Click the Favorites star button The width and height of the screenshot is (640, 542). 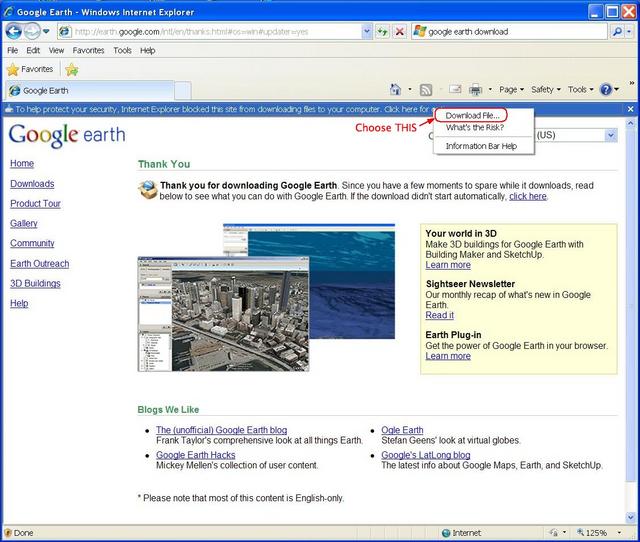coord(30,69)
